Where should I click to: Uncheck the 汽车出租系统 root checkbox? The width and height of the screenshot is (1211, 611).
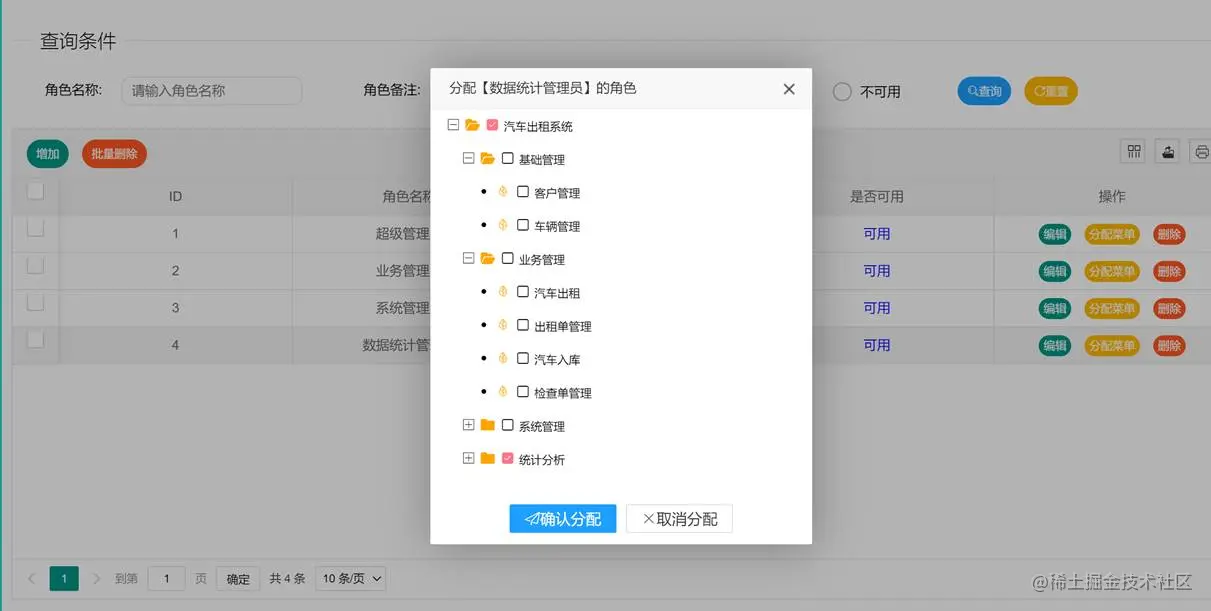(492, 125)
